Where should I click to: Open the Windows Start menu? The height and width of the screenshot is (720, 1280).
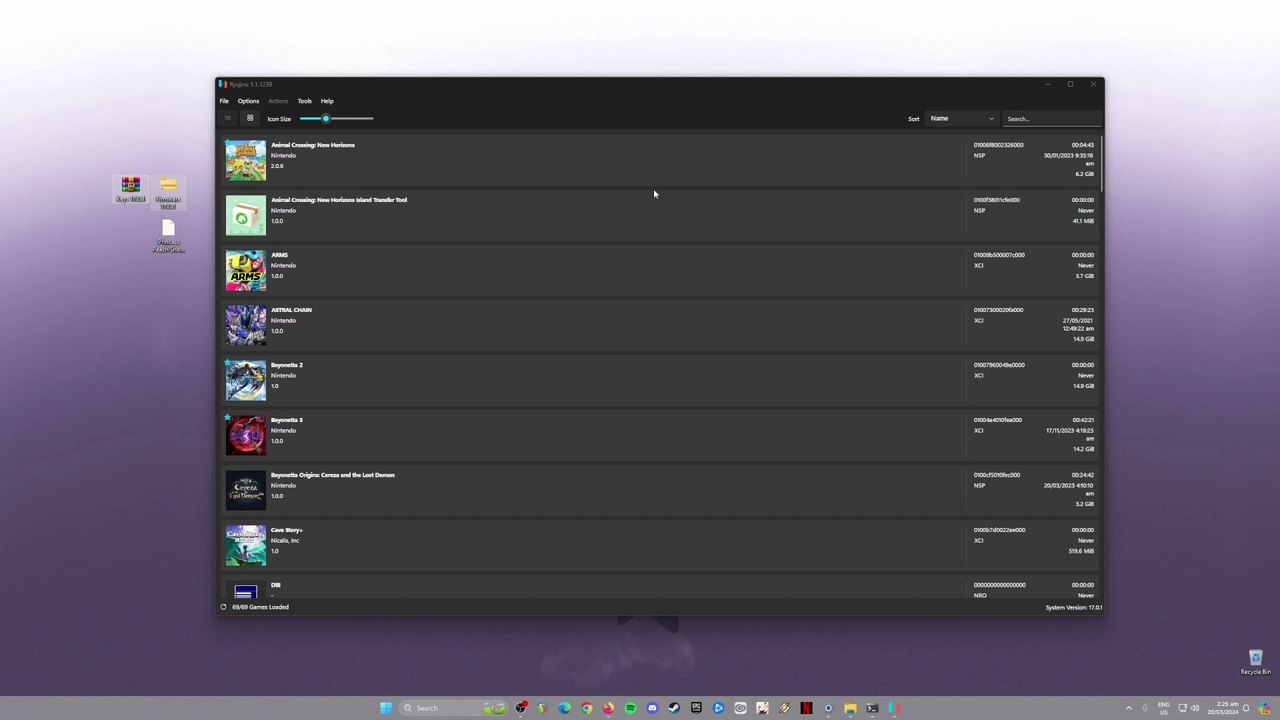[x=386, y=708]
